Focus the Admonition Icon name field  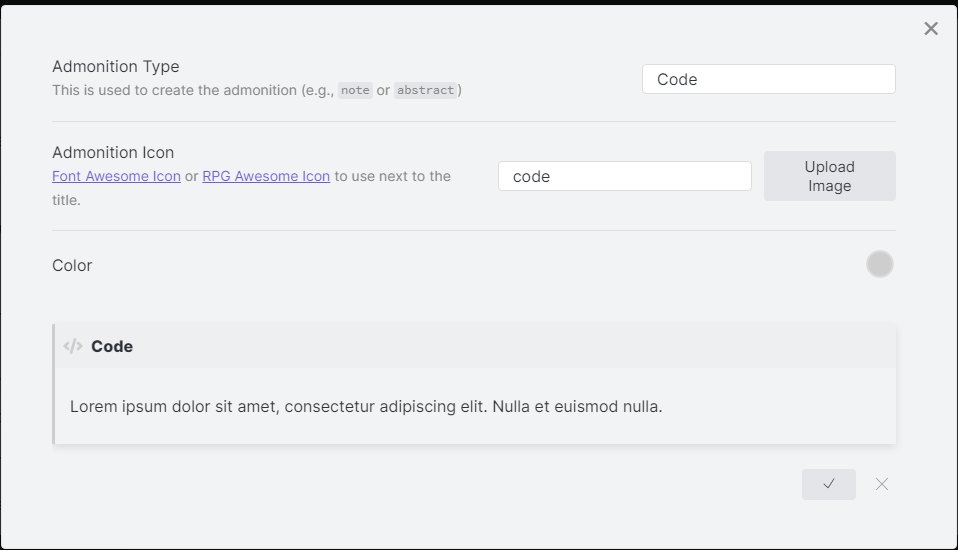(624, 176)
